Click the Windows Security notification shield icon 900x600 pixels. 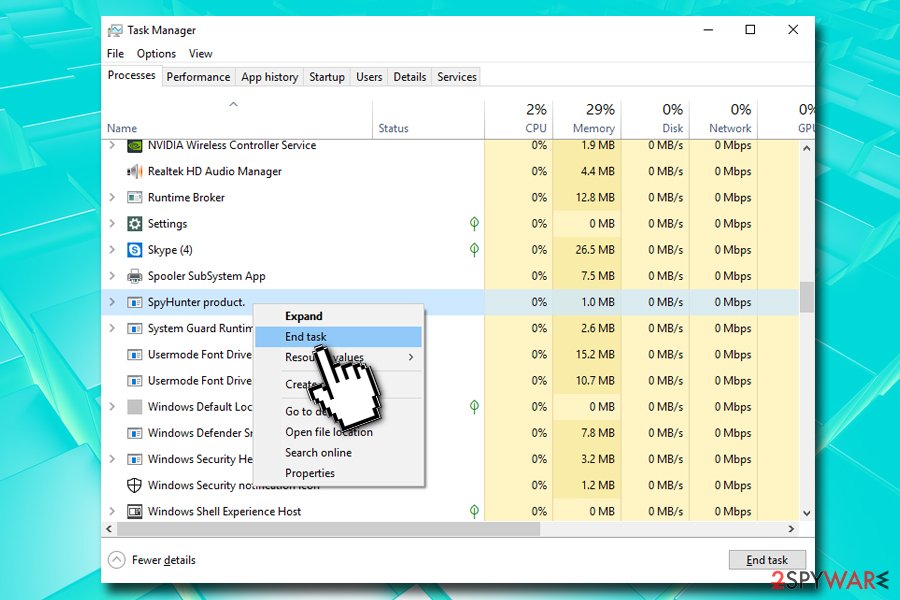(134, 485)
